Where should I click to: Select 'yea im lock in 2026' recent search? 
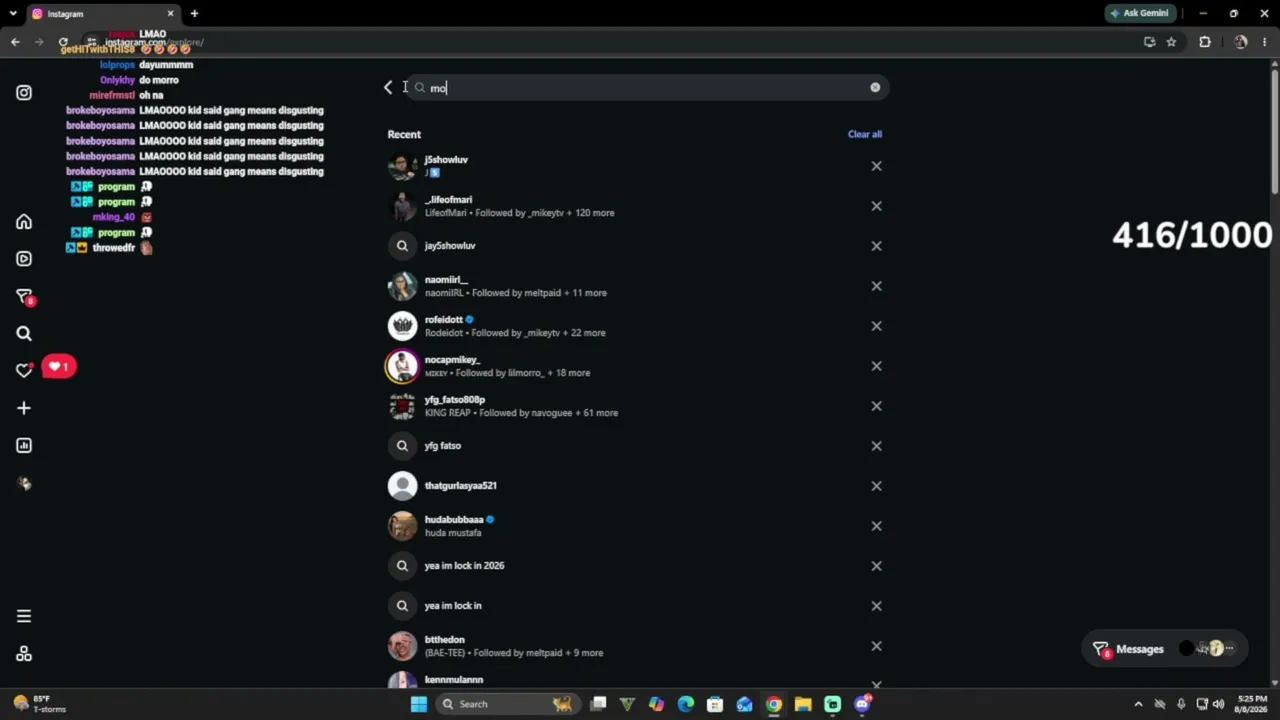coord(635,566)
